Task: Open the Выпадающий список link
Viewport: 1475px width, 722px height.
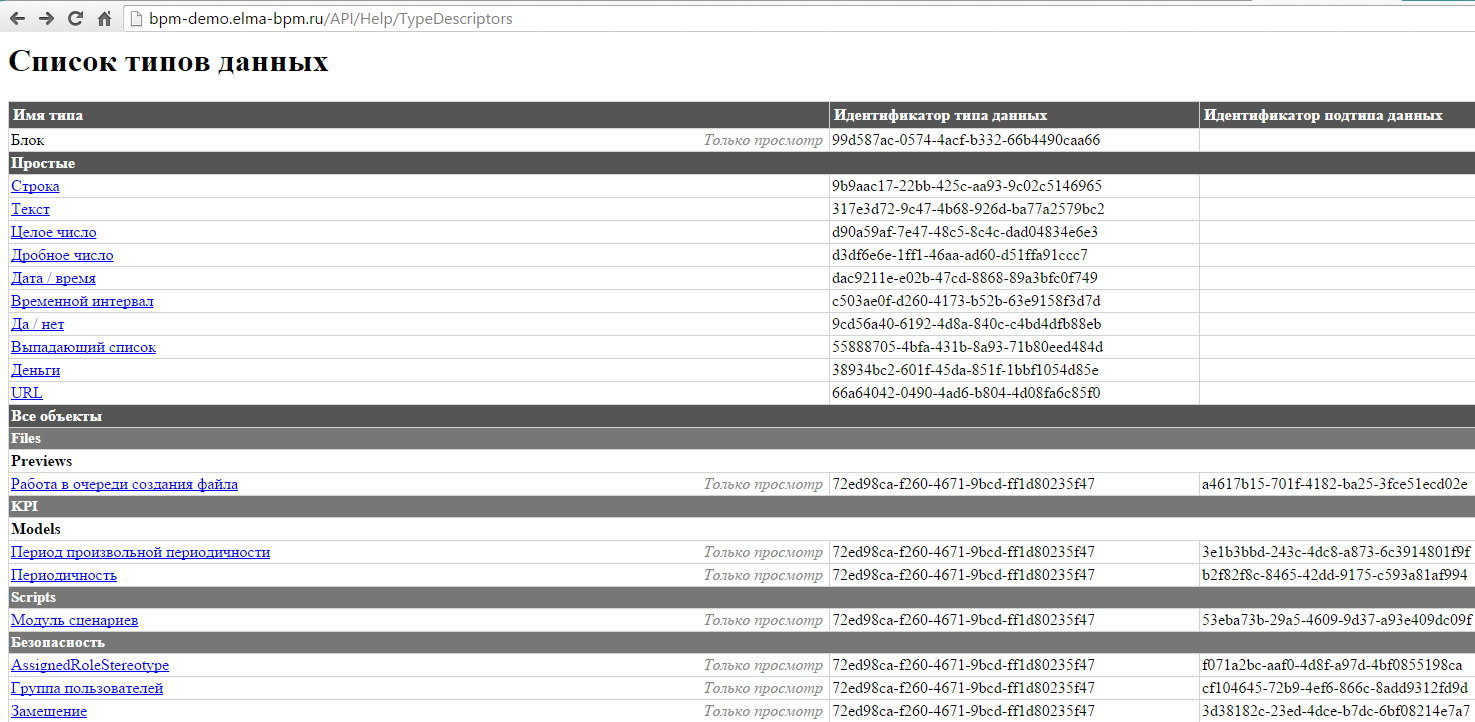Action: (83, 347)
